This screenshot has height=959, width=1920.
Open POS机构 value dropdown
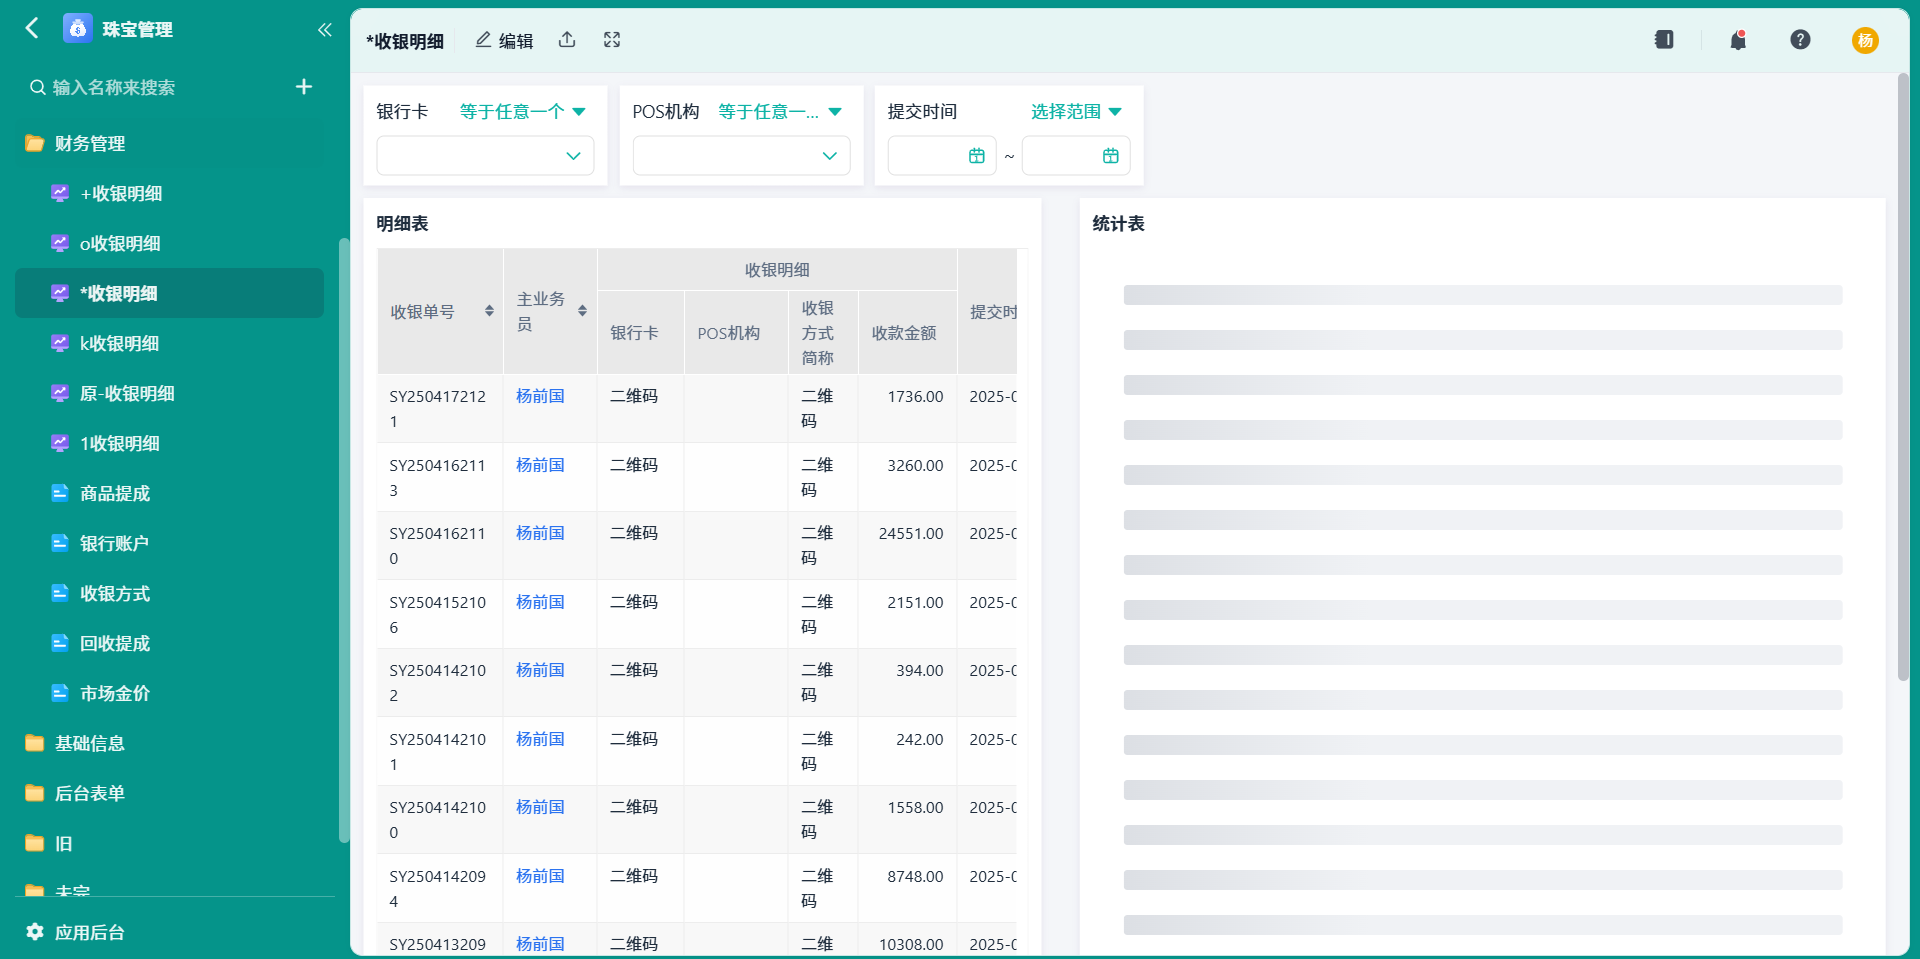741,156
